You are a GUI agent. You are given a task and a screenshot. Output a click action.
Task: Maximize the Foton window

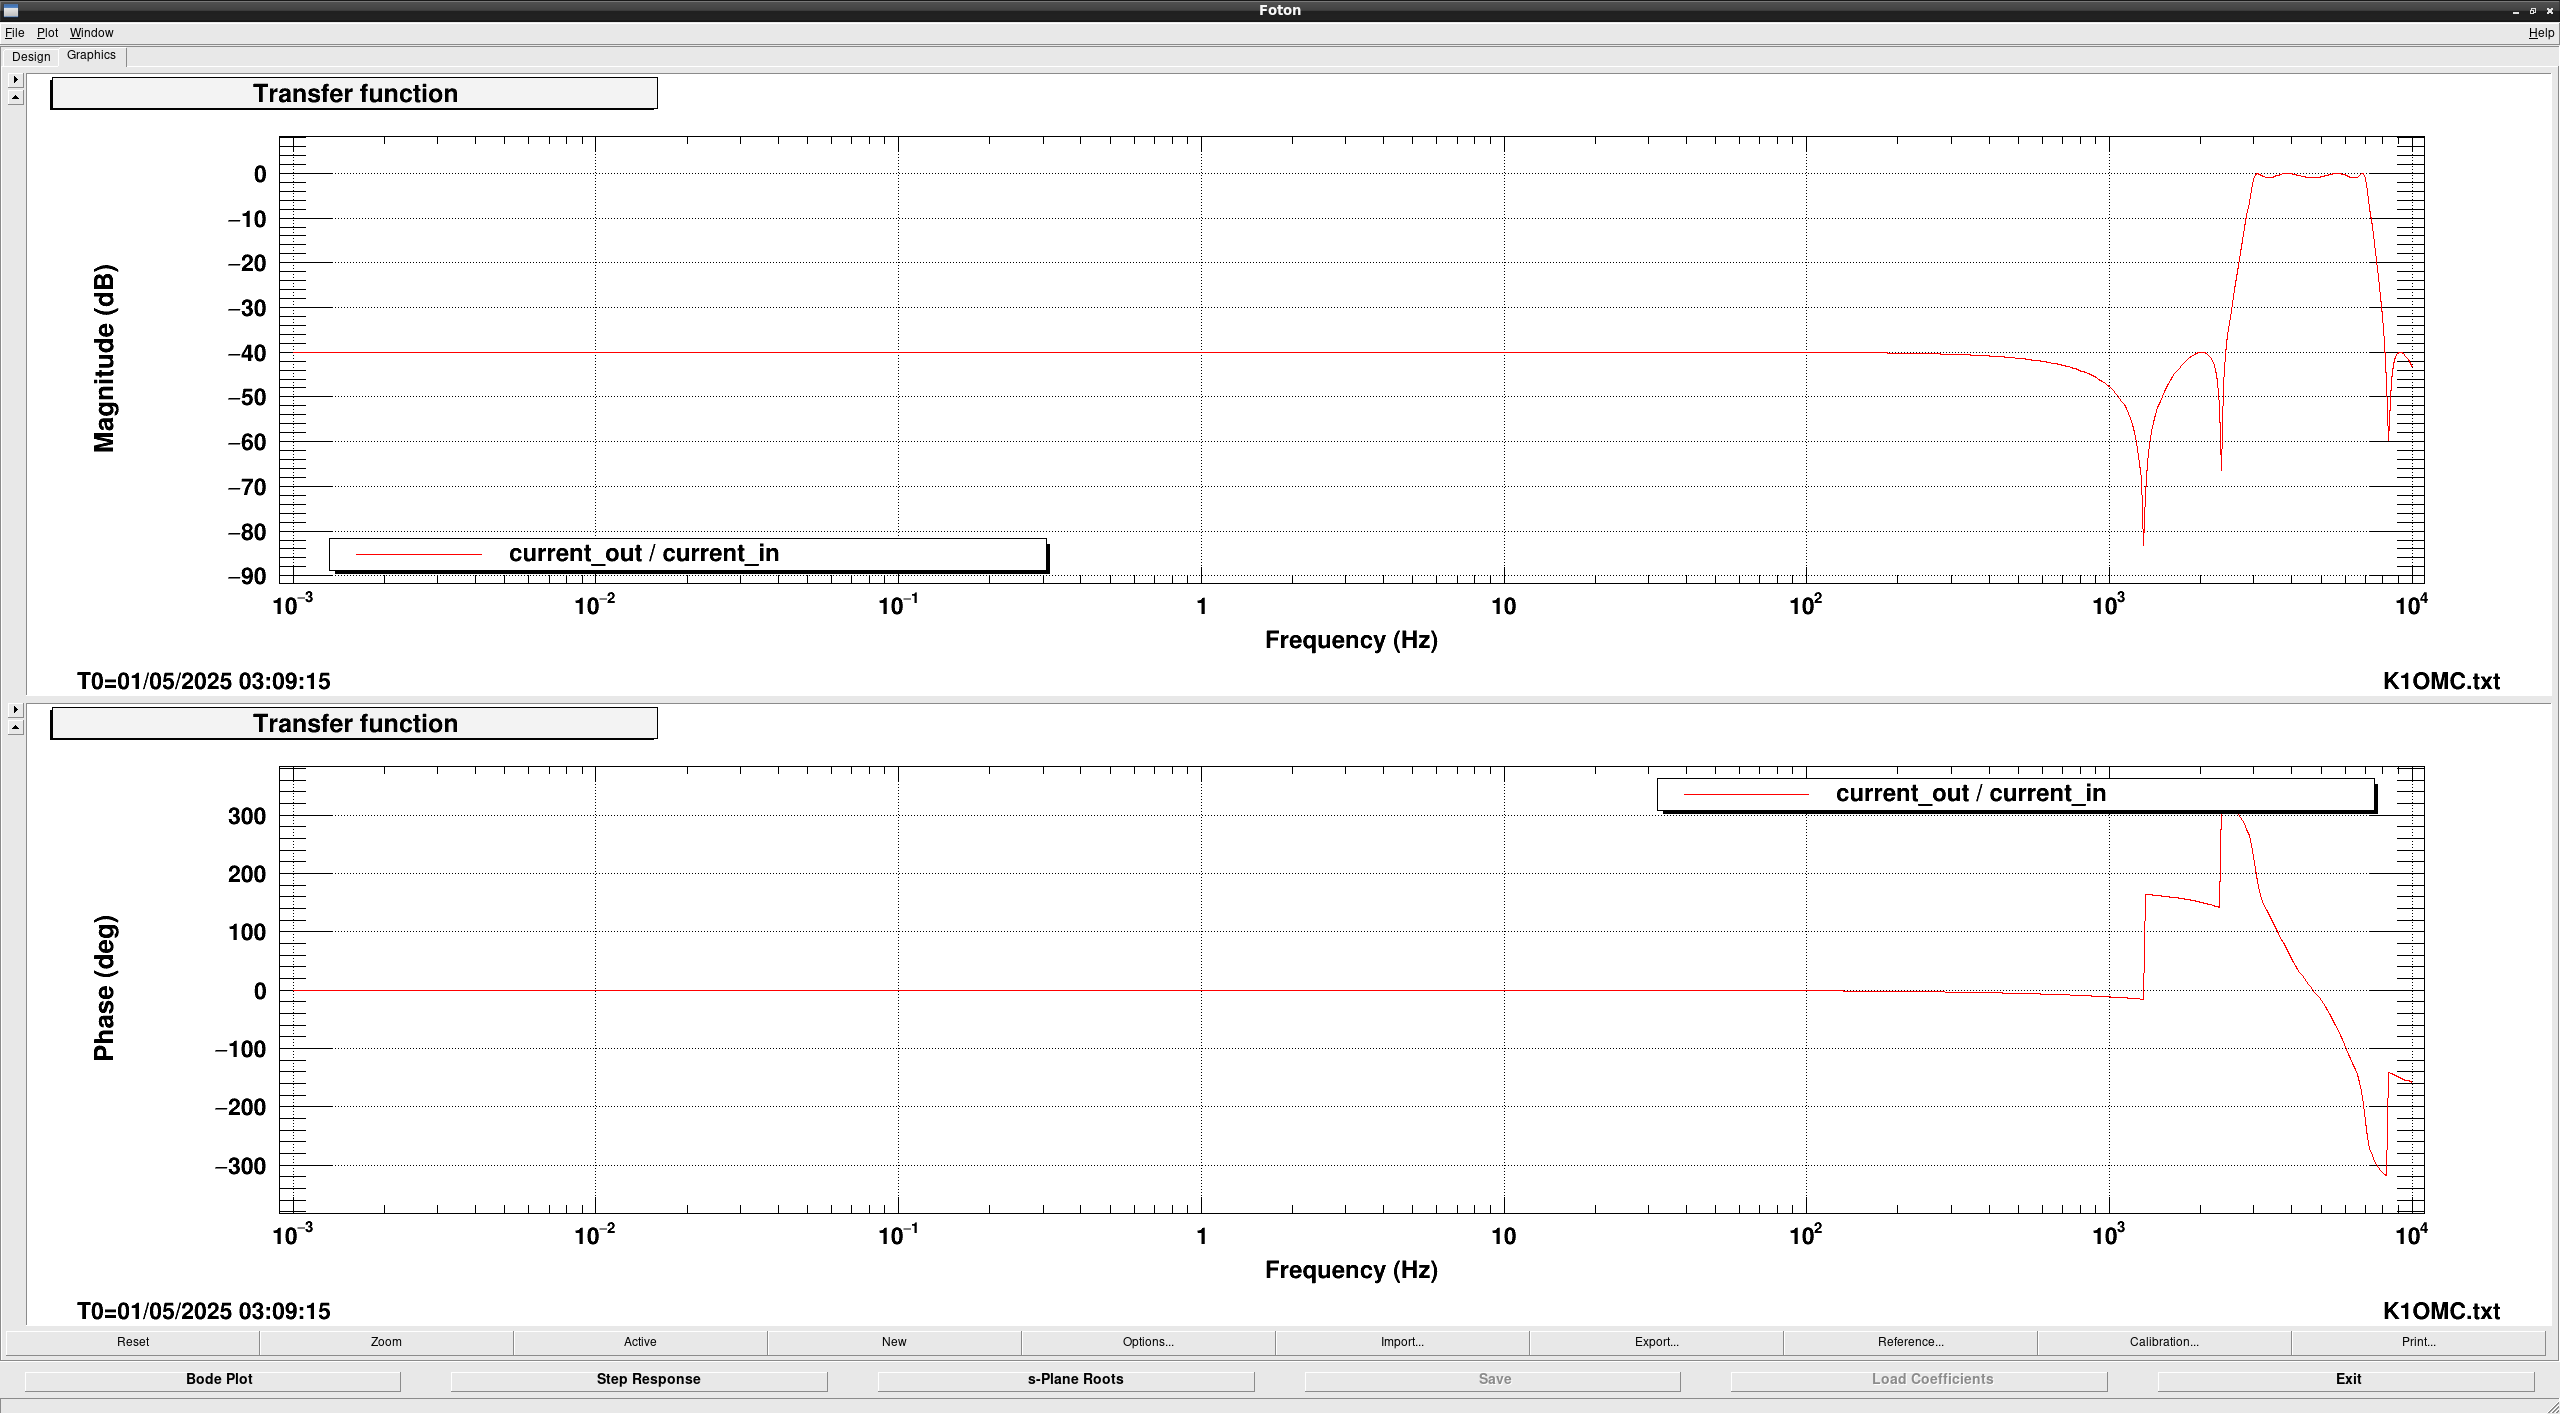[x=2533, y=11]
